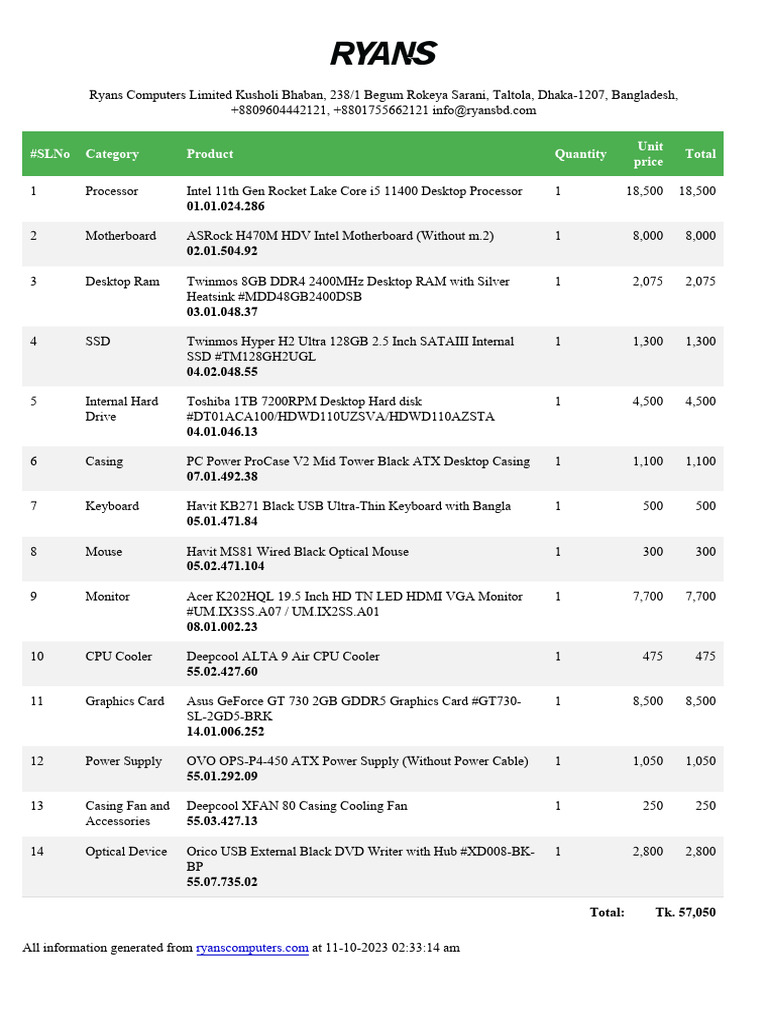The height and width of the screenshot is (1024, 768).
Task: Click the #SLNo column header
Action: [x=50, y=154]
